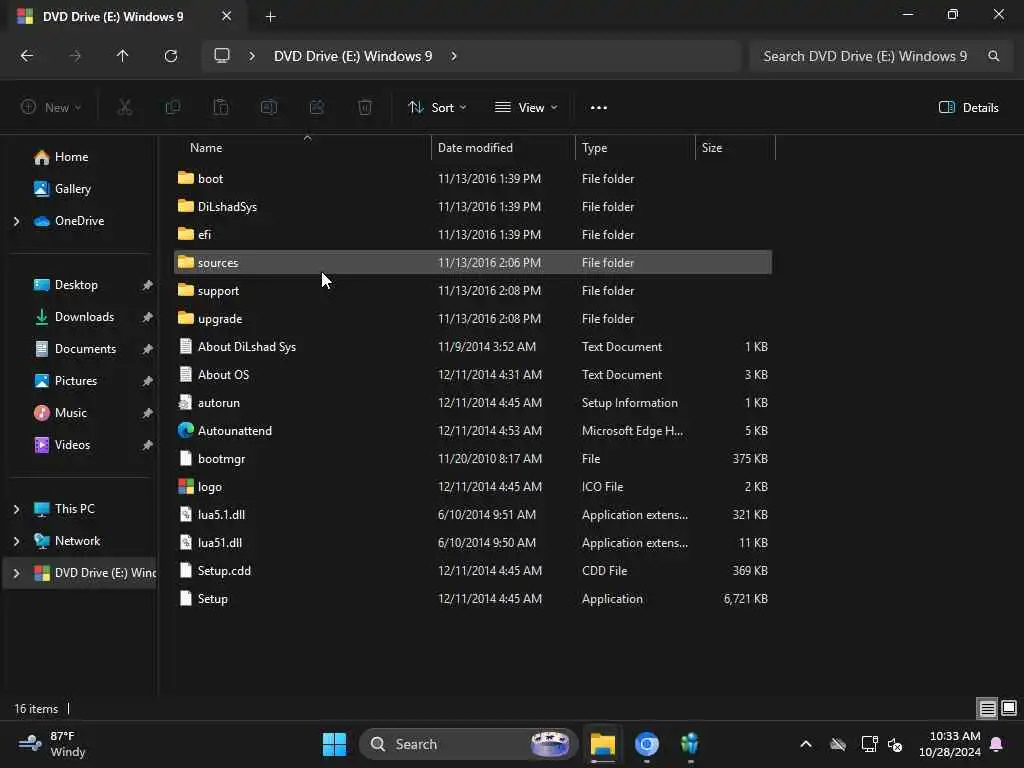Open Pictures quick access folder

pyautogui.click(x=75, y=381)
